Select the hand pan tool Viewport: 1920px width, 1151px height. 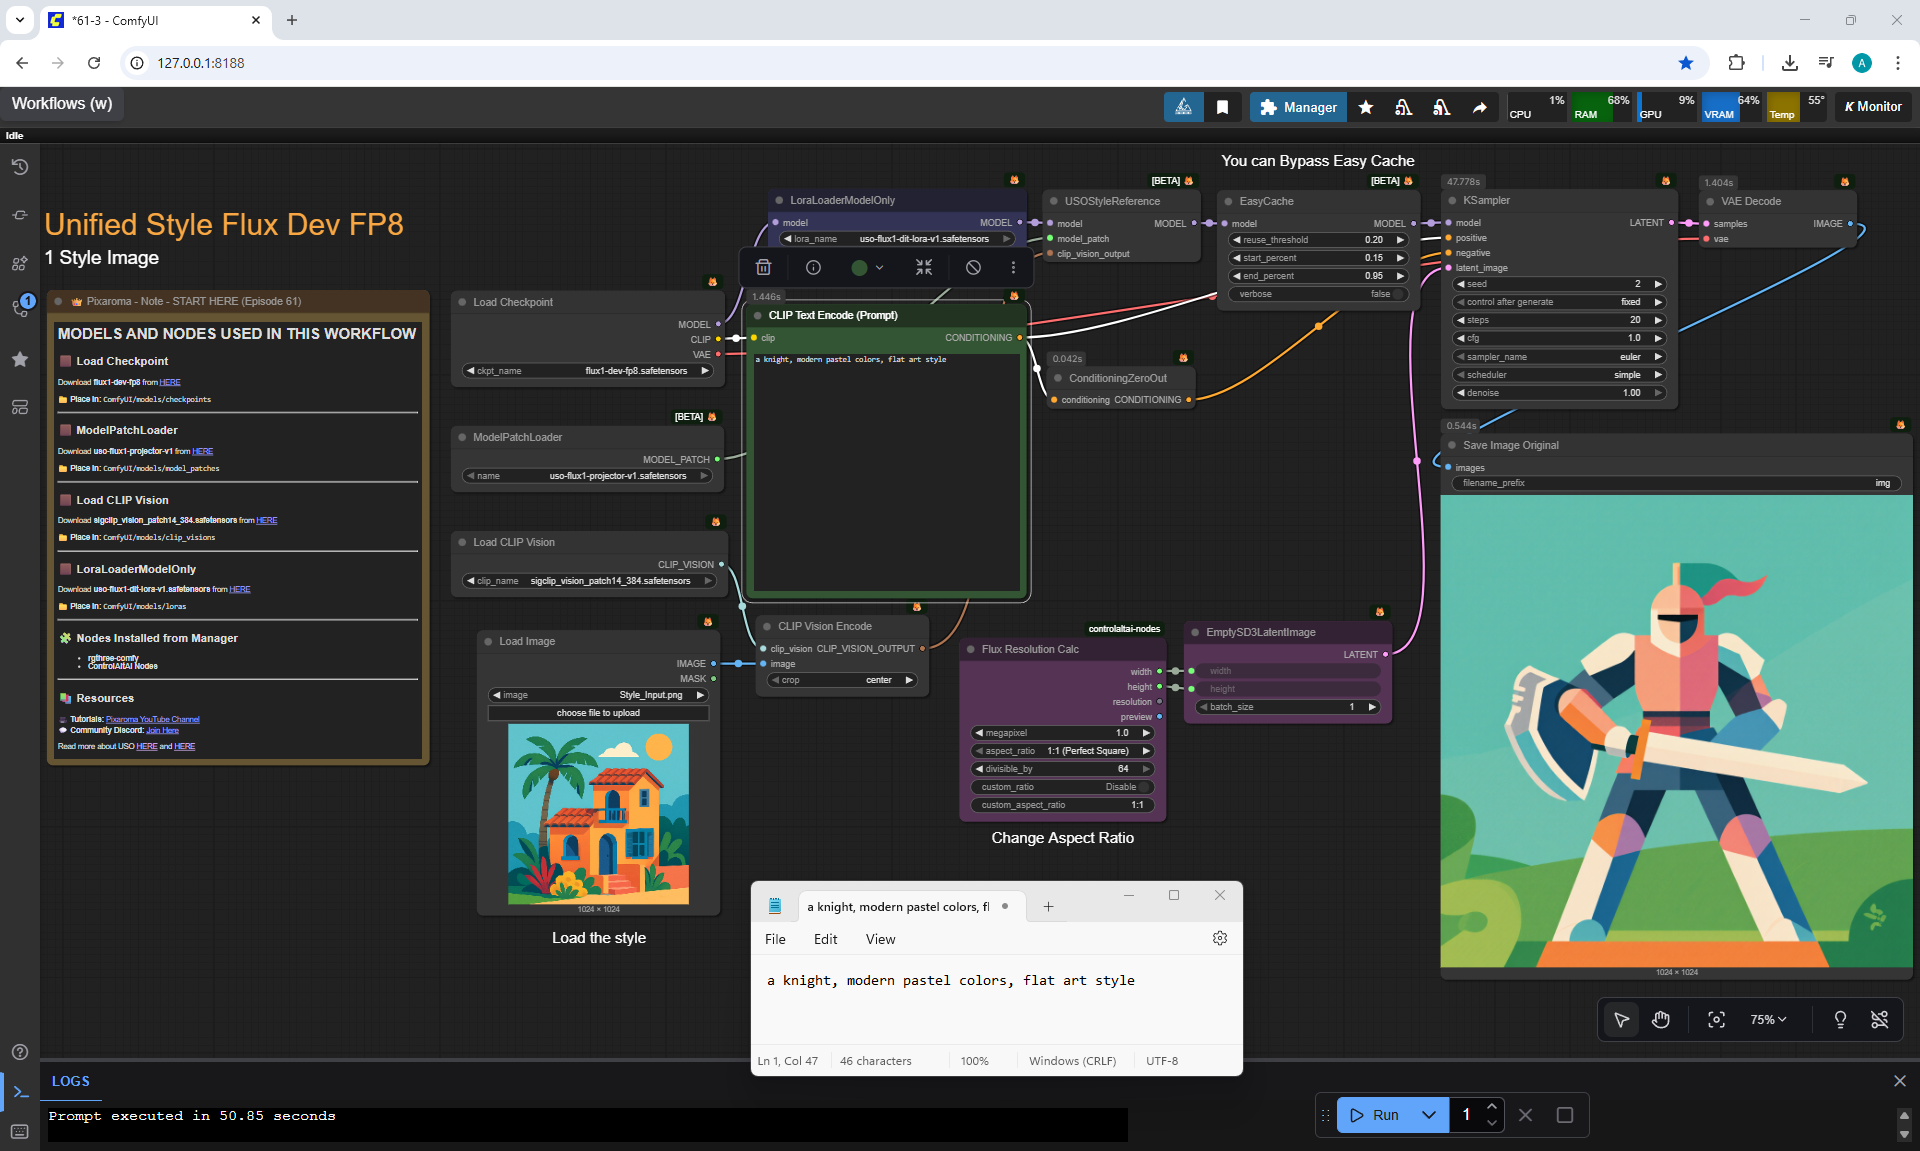[1661, 1019]
